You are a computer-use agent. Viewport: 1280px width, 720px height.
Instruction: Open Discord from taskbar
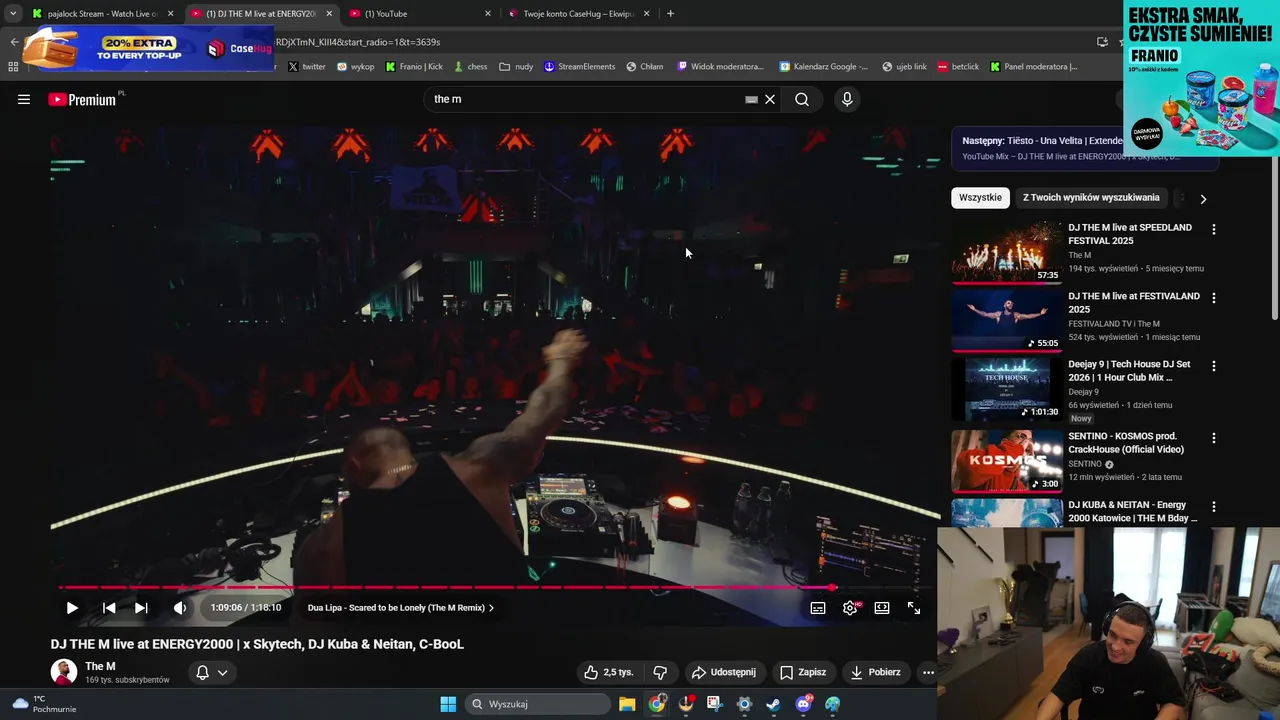[x=803, y=704]
